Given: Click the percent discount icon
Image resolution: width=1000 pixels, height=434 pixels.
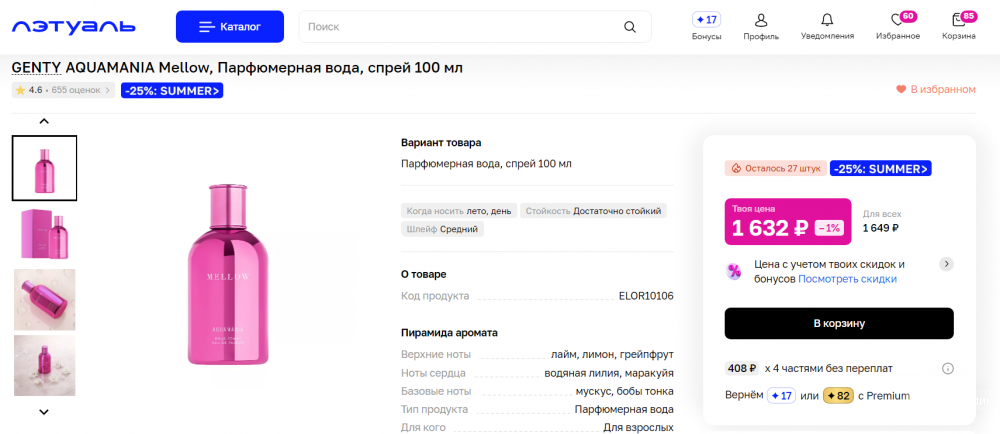Looking at the screenshot, I should pyautogui.click(x=734, y=271).
